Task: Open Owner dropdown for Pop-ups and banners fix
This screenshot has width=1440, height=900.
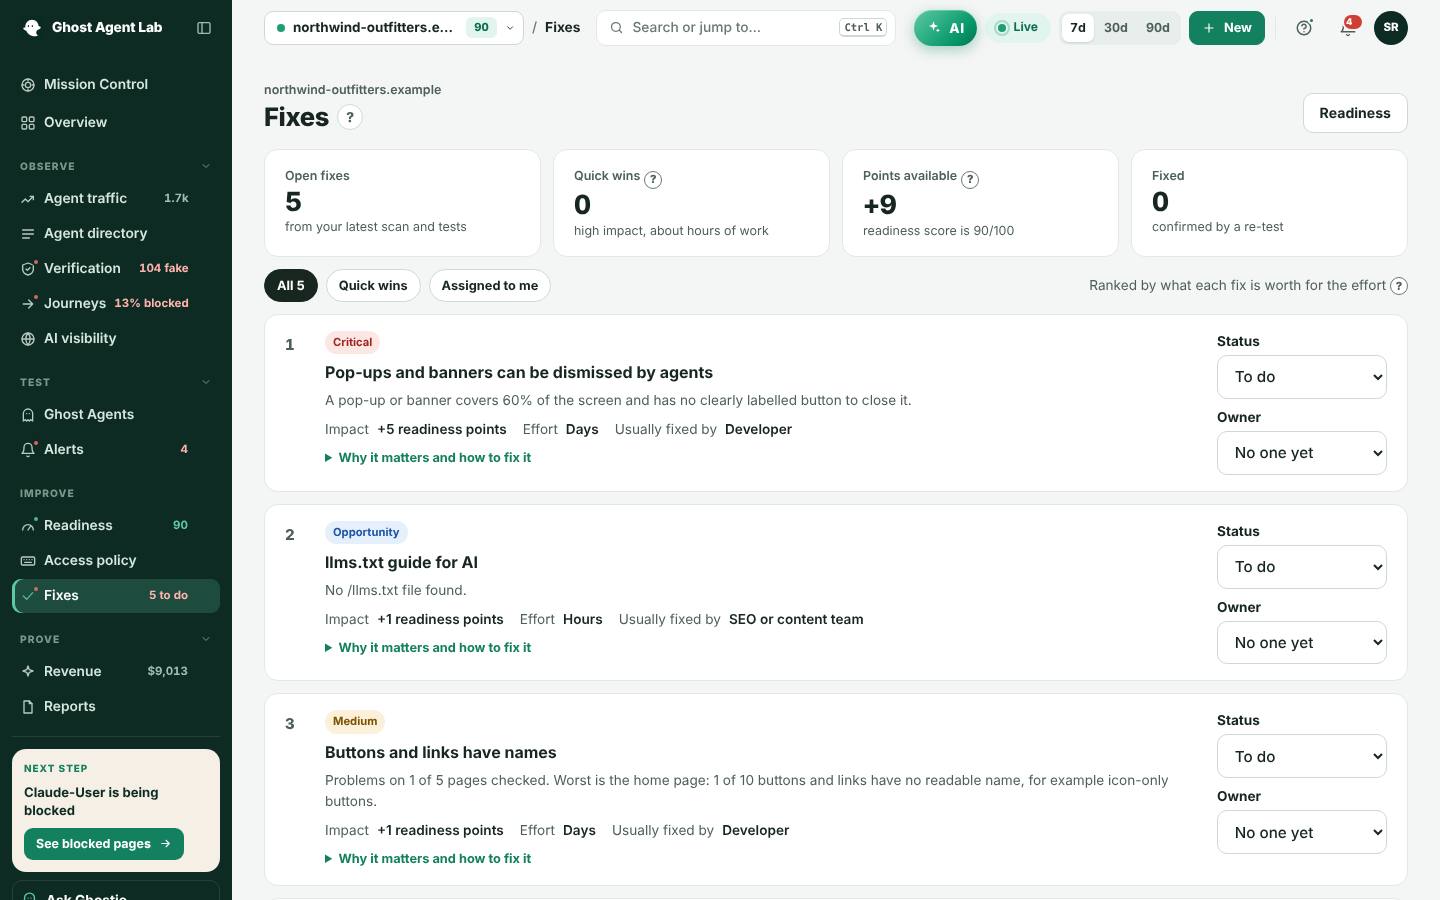Action: pos(1302,453)
